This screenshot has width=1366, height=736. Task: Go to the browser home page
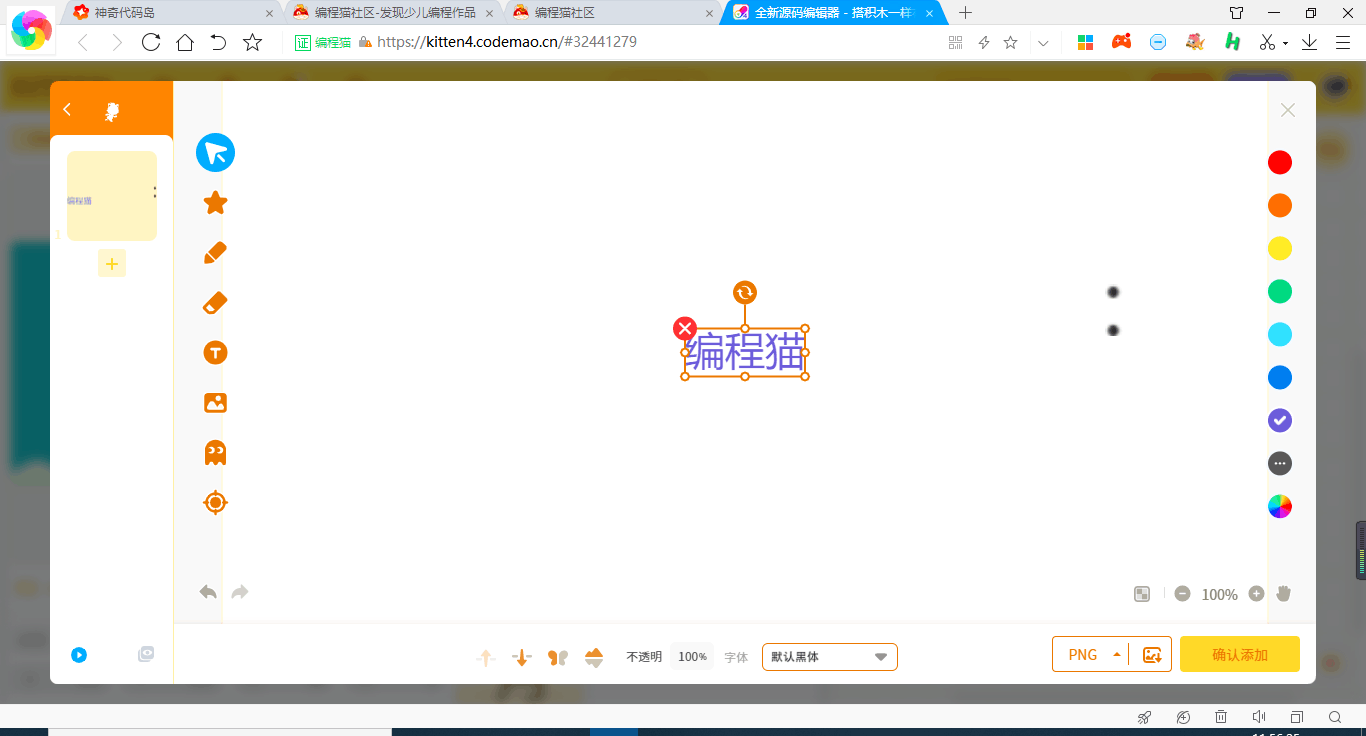pyautogui.click(x=185, y=42)
